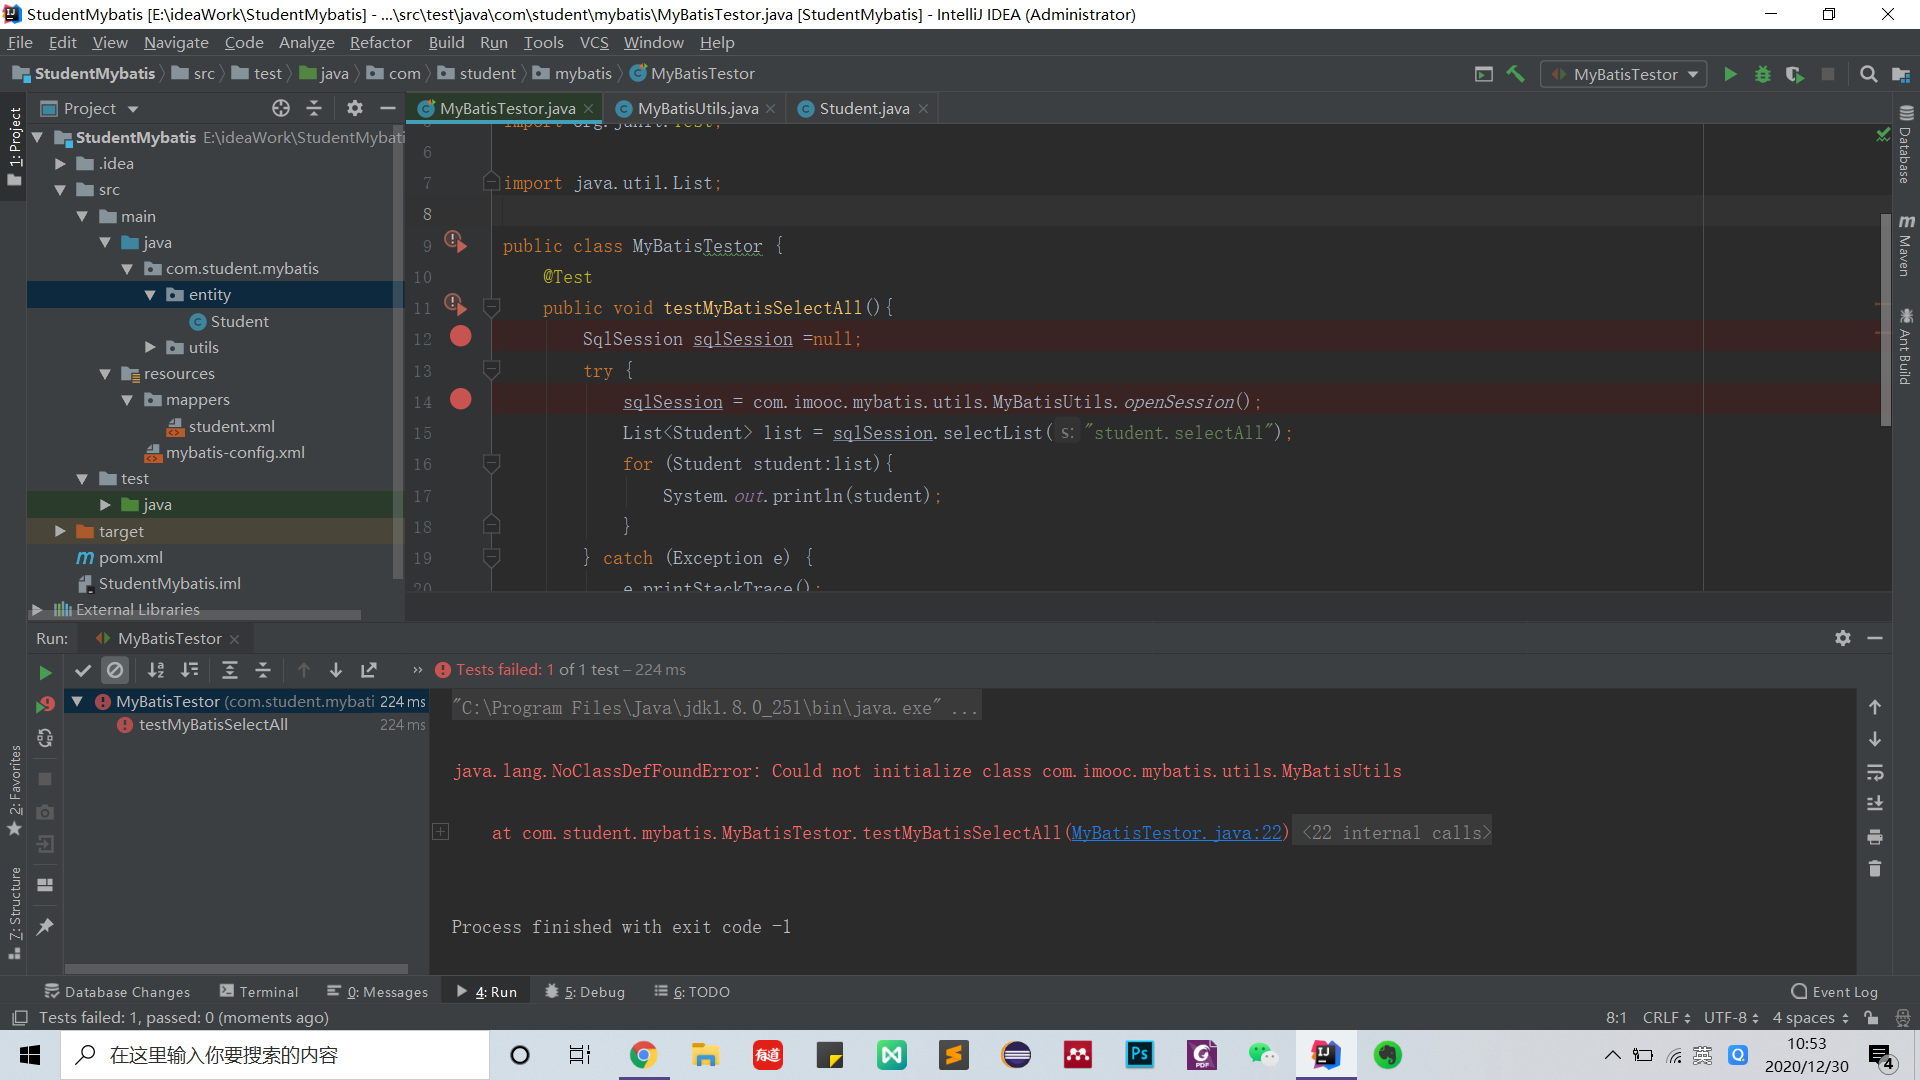
Task: Toggle Ant Build tool window
Action: tap(1905, 346)
